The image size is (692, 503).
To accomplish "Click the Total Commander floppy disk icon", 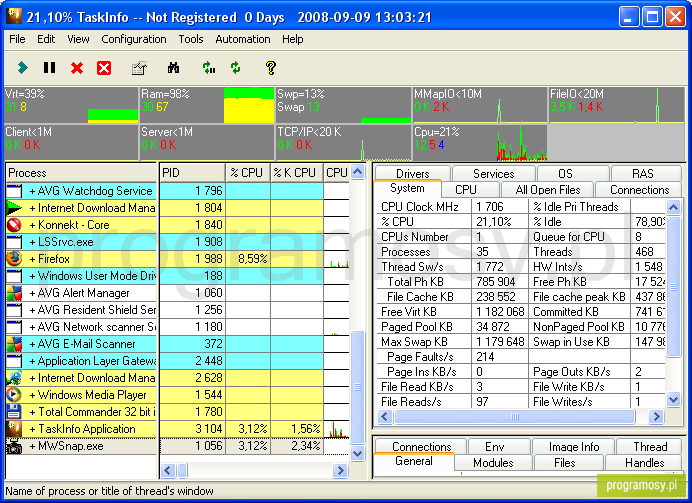I will pos(14,412).
